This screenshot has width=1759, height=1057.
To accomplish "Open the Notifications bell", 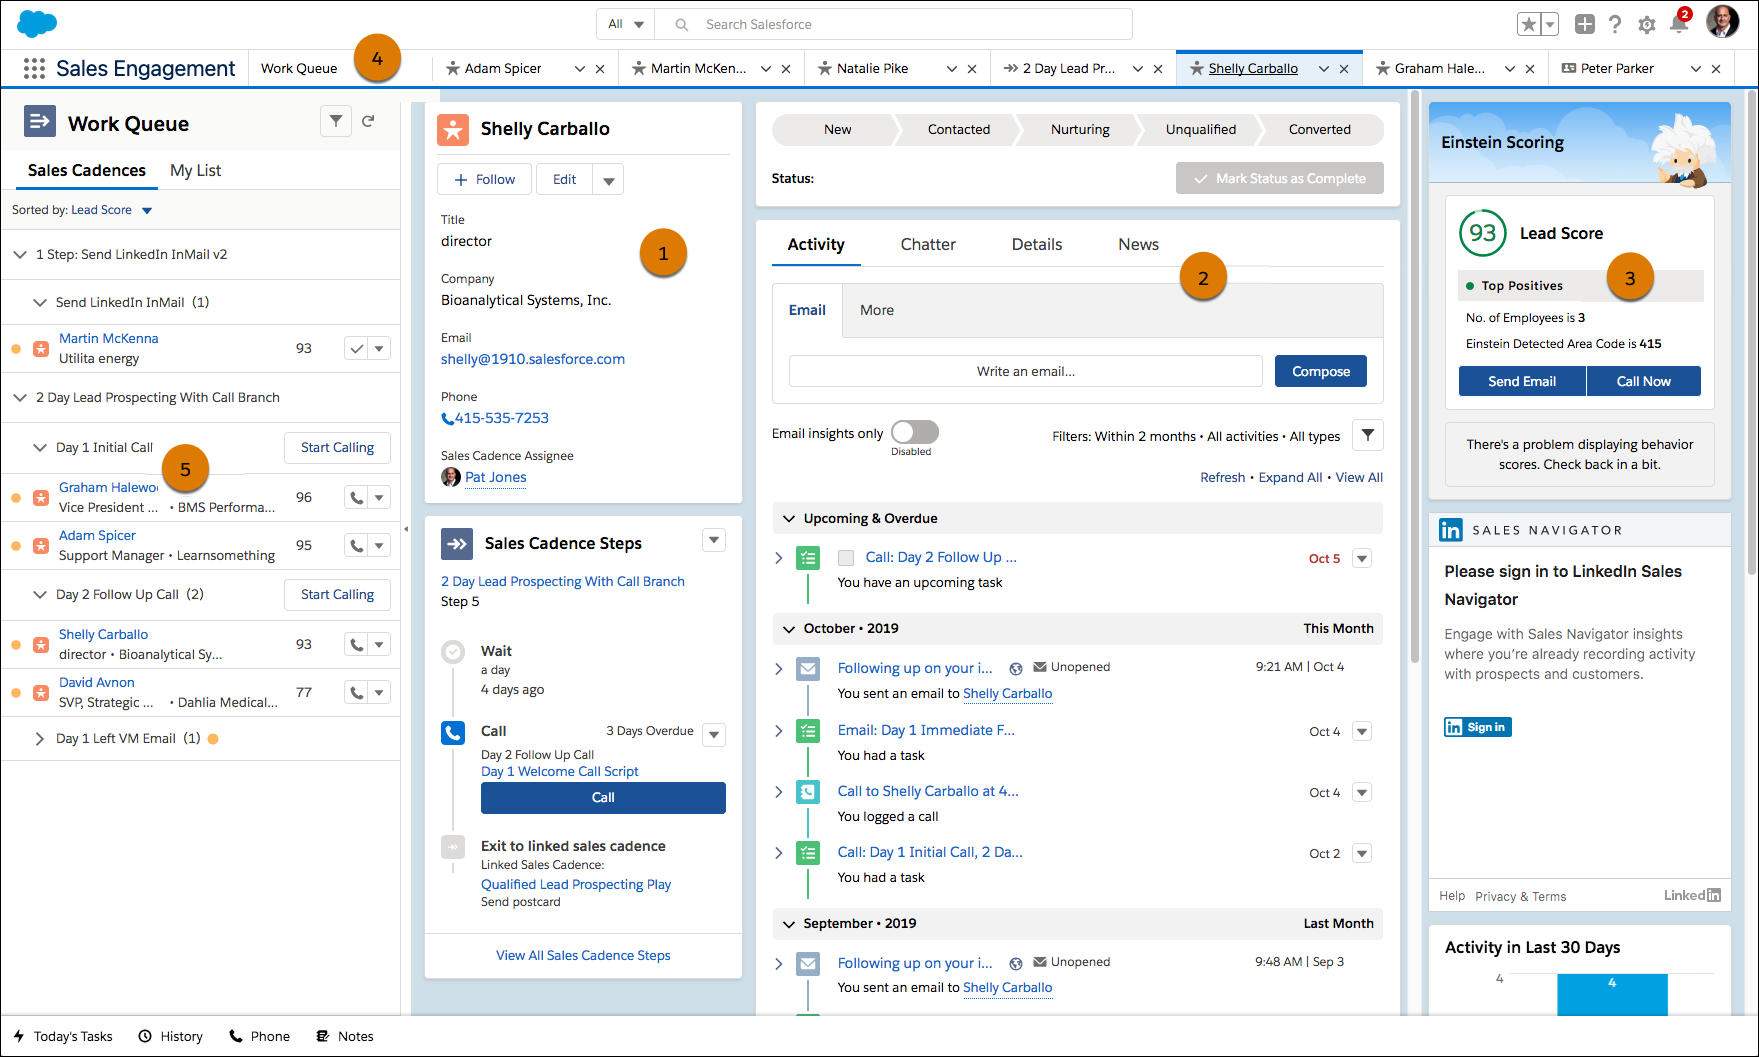I will pos(1679,24).
